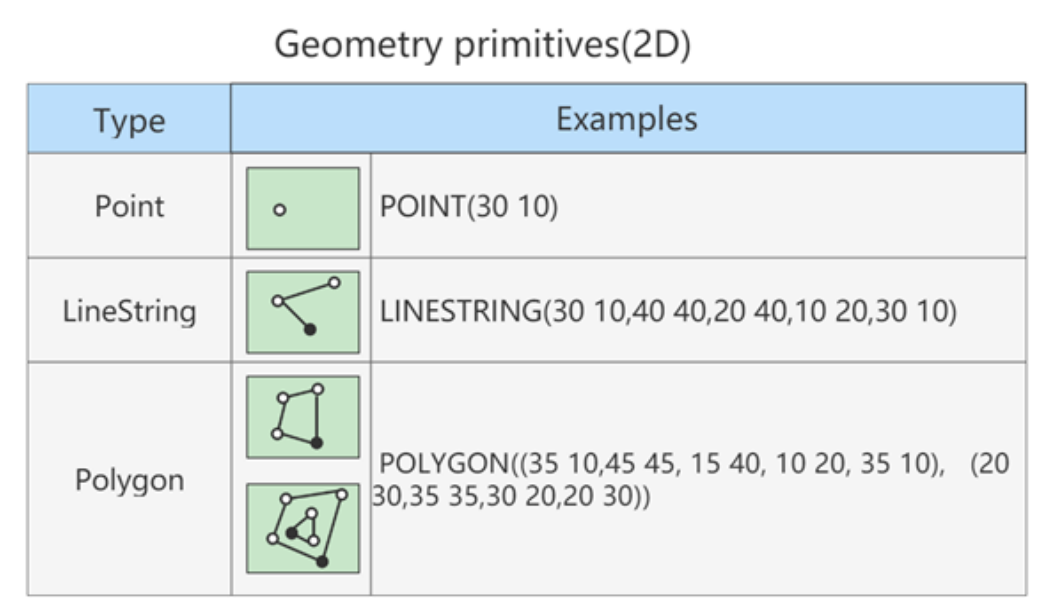The height and width of the screenshot is (610, 1058).
Task: Click the filled black vertex in simple polygon thumbnail
Action: tap(317, 442)
